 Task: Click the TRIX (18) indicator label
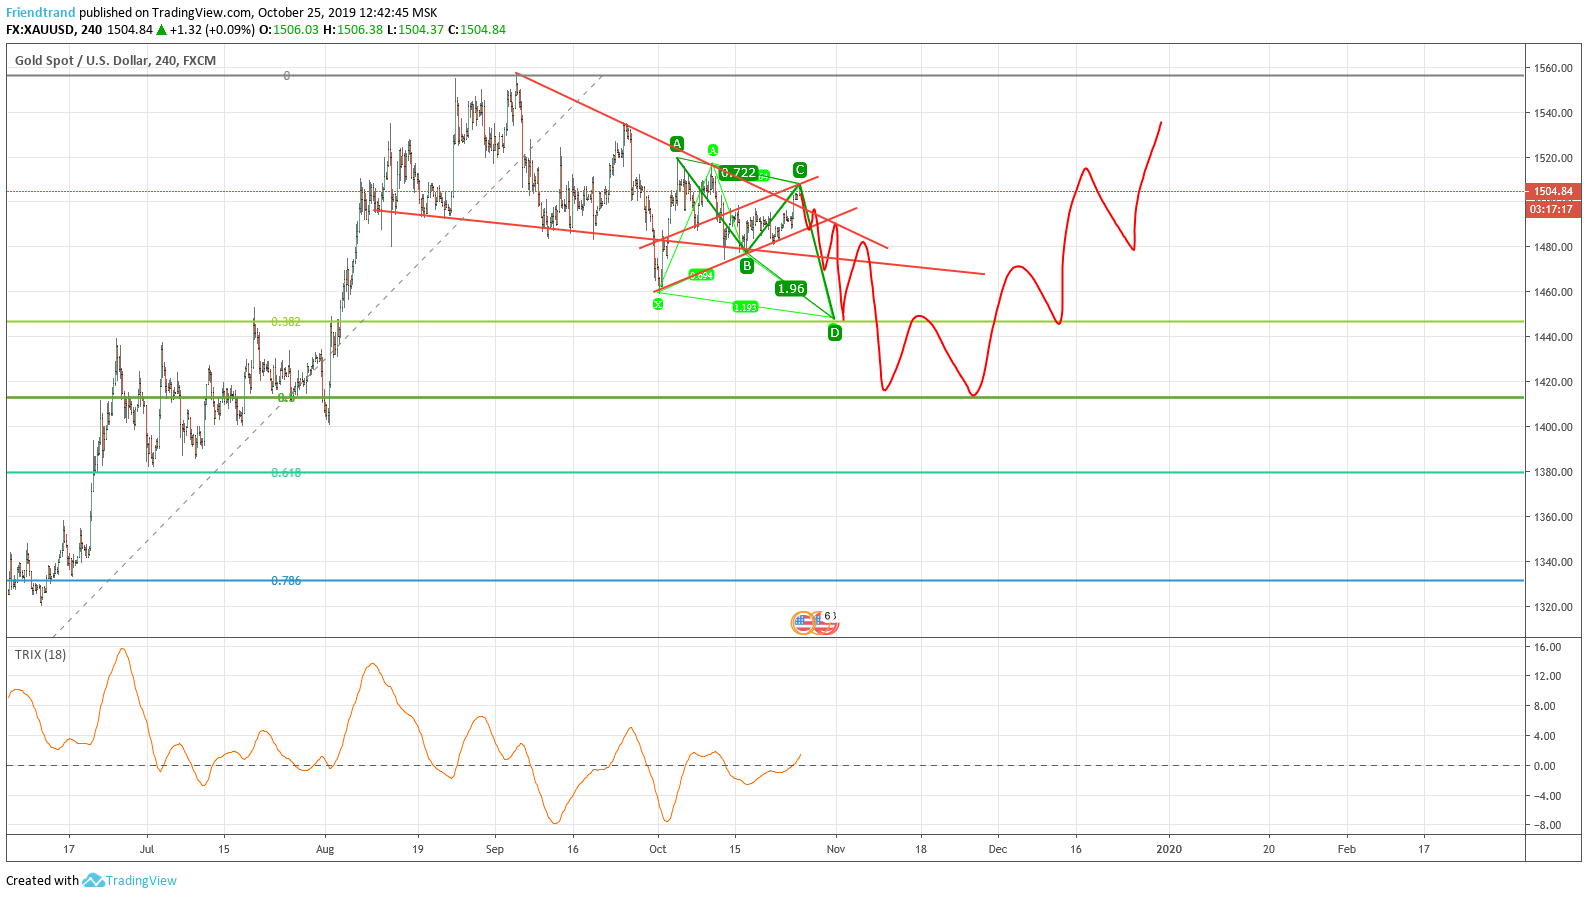[40, 655]
